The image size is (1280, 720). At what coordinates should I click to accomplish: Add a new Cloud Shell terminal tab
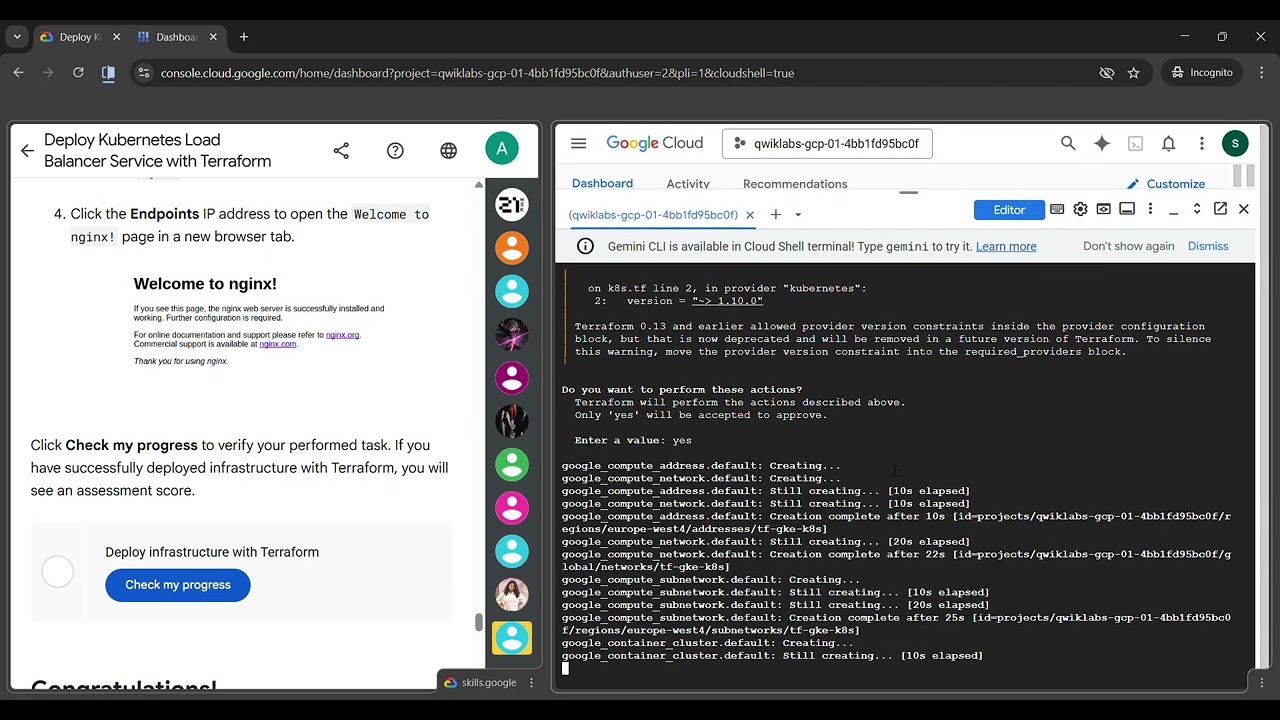pos(775,215)
